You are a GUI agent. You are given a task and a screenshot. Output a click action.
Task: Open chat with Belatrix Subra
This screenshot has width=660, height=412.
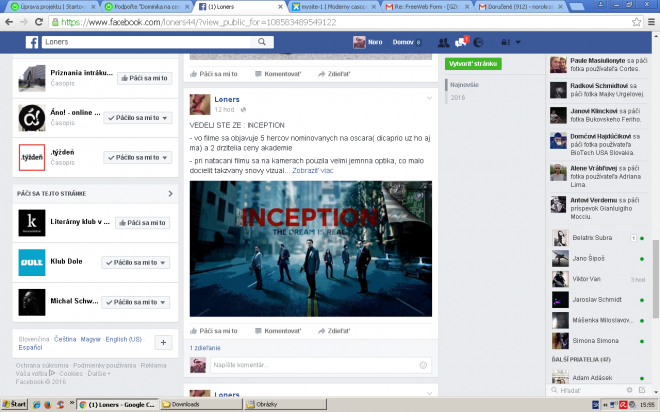(599, 238)
